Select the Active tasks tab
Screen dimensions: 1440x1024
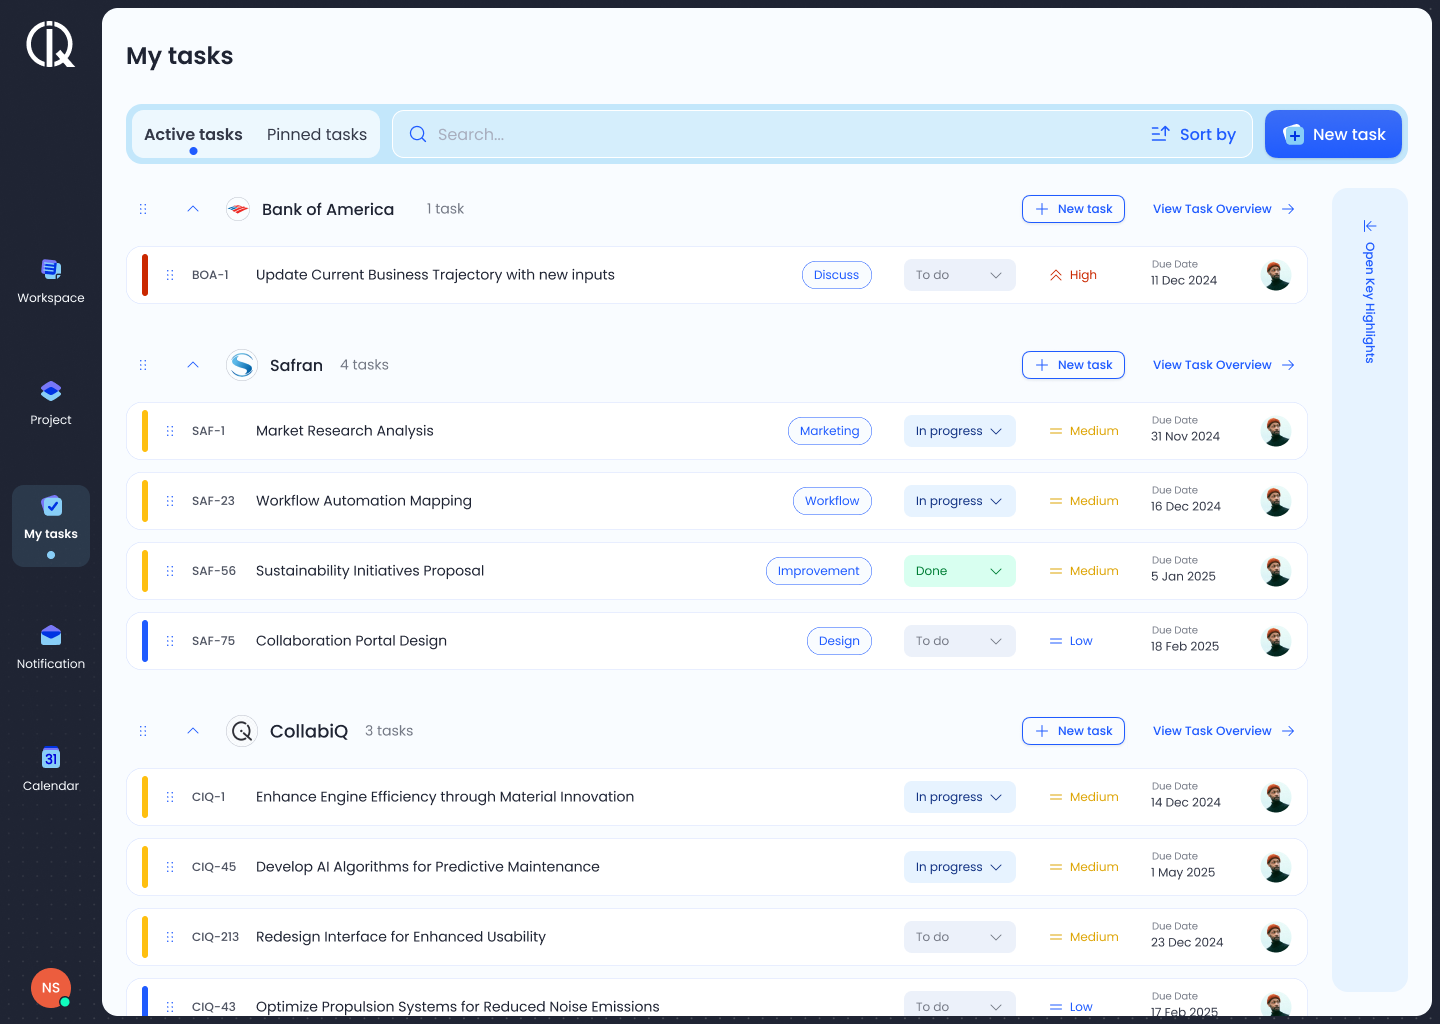[x=193, y=134]
